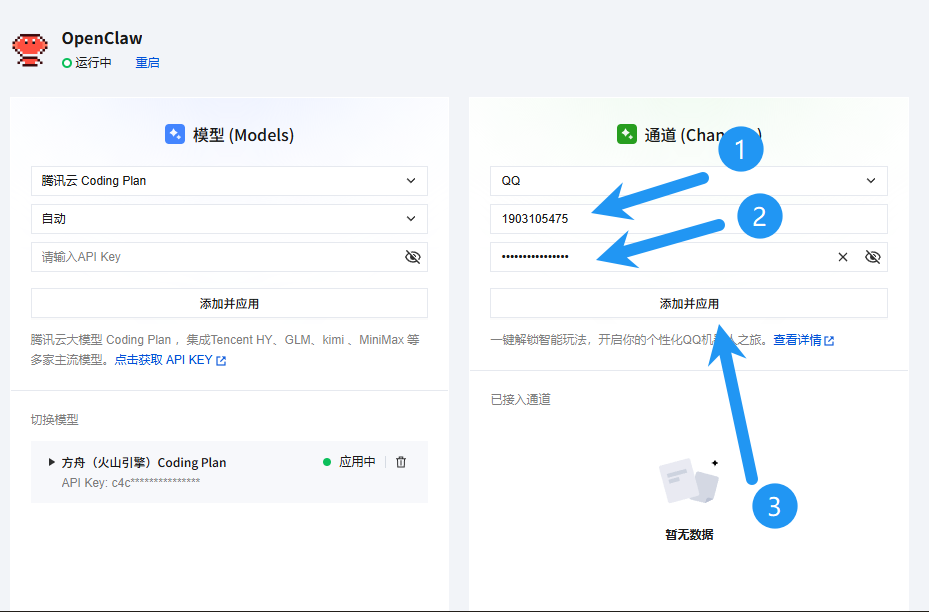This screenshot has width=929, height=612.
Task: Delete the 方舟 Coding Plan model entry
Action: [x=401, y=462]
